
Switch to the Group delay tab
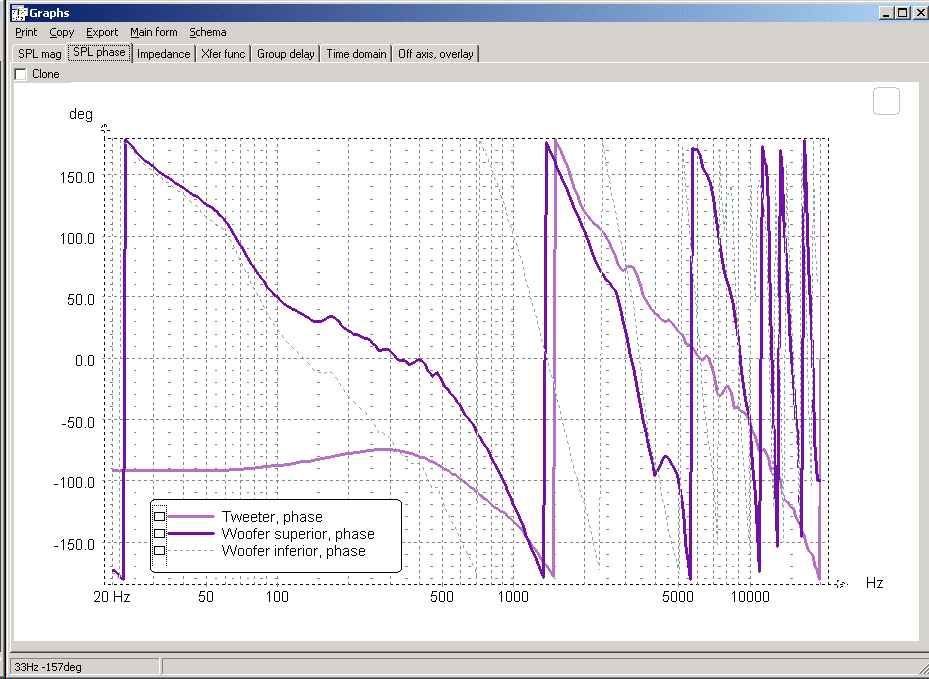(286, 54)
